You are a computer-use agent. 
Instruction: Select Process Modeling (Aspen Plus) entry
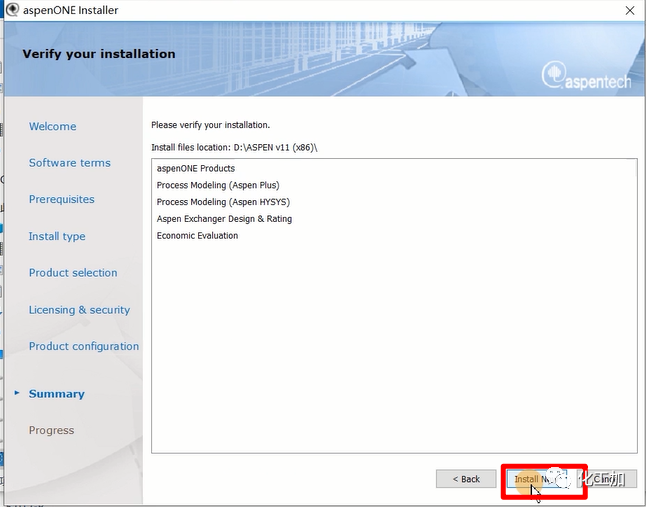(x=217, y=185)
